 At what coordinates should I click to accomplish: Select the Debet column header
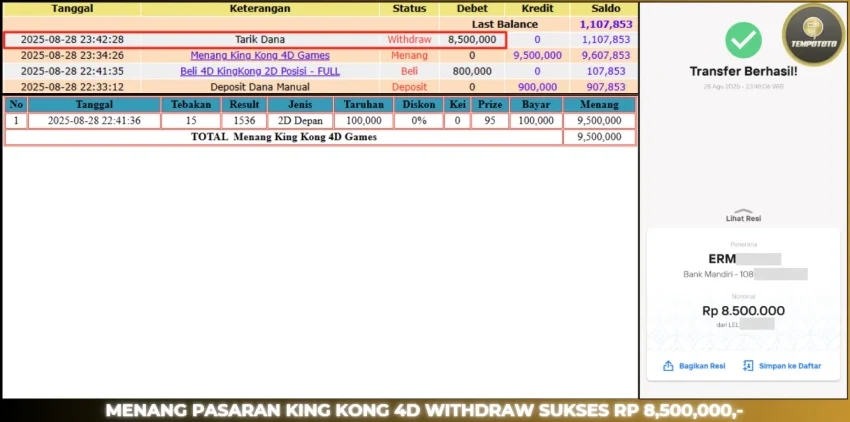472,9
